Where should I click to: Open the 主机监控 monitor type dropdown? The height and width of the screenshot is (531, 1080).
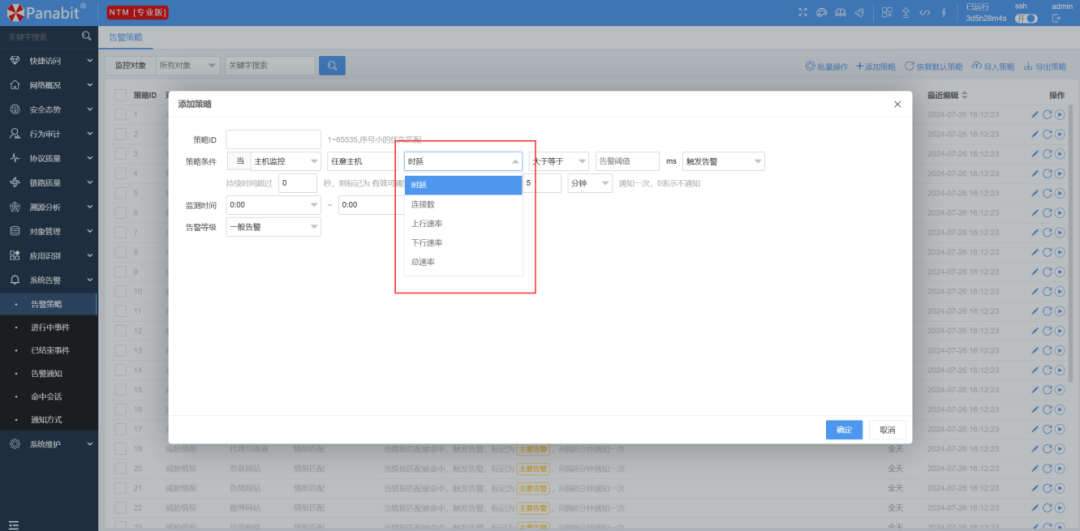286,161
